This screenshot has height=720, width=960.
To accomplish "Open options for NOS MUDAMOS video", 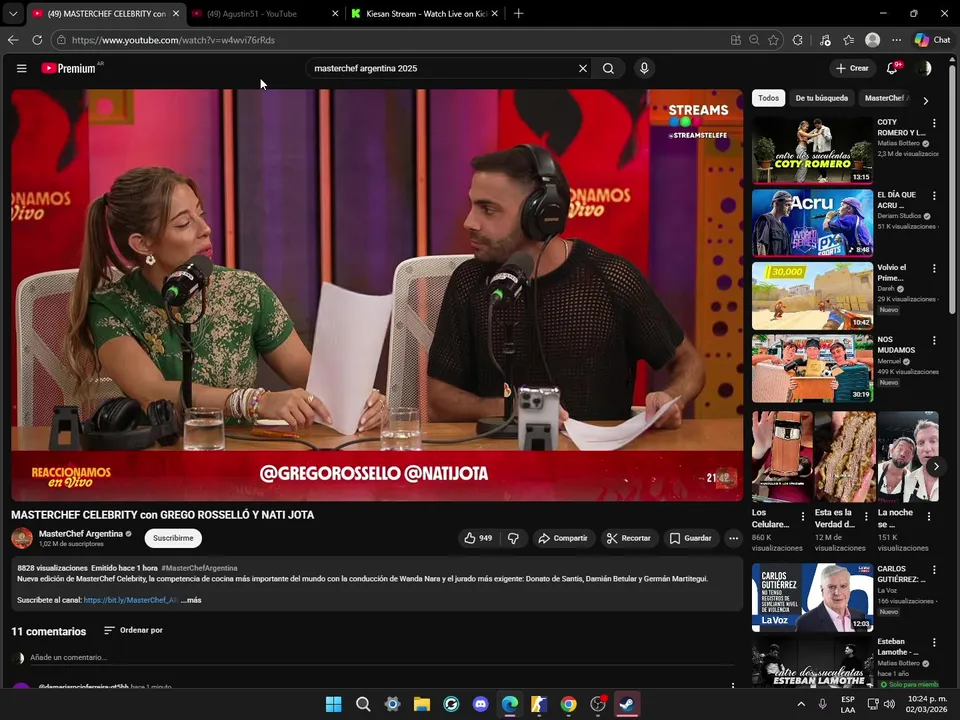I will [x=934, y=340].
